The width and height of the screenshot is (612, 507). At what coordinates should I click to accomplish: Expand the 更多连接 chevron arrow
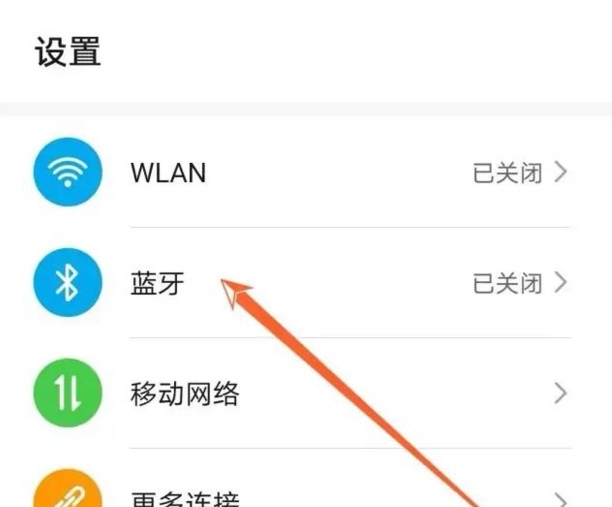click(561, 500)
